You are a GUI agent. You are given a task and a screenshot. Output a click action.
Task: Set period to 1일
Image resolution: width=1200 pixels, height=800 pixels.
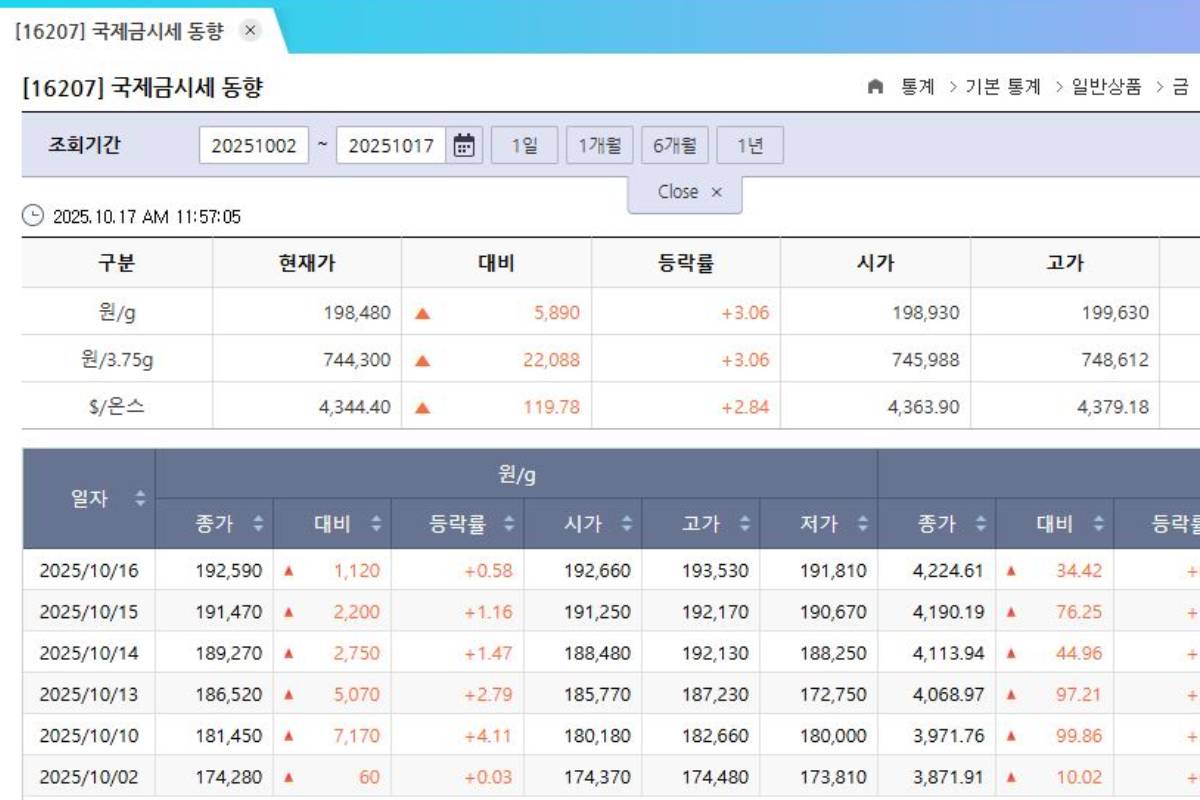[525, 146]
